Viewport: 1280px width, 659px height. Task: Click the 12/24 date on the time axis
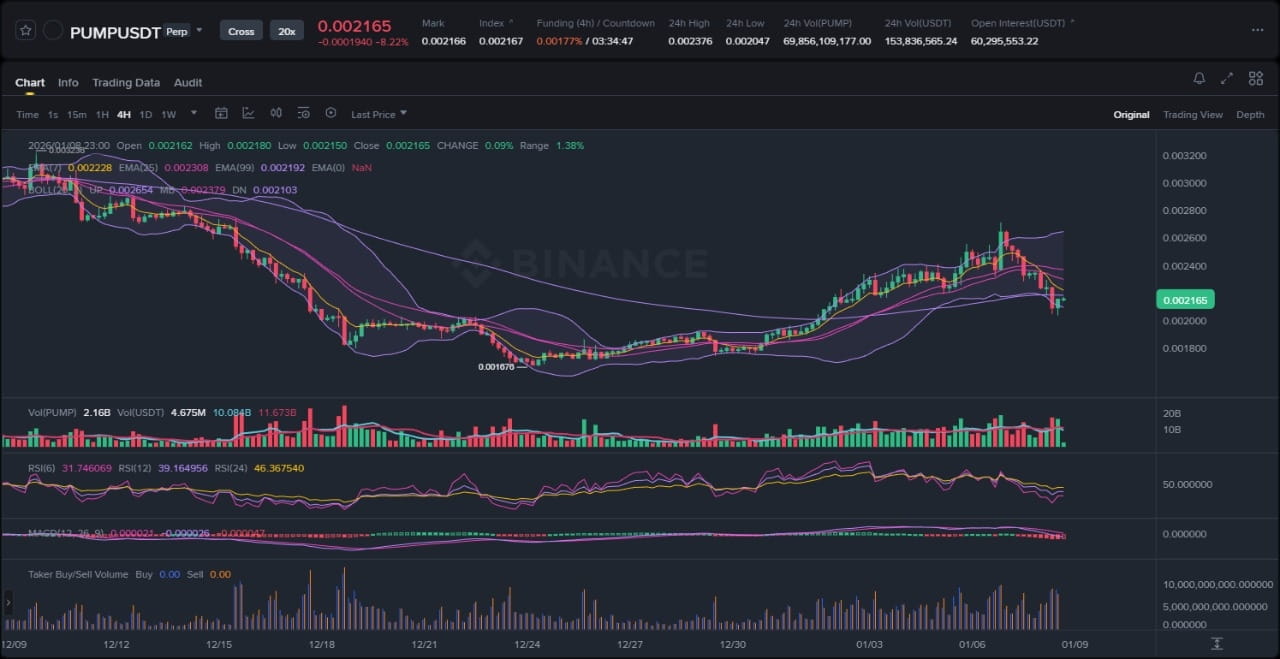coord(527,645)
